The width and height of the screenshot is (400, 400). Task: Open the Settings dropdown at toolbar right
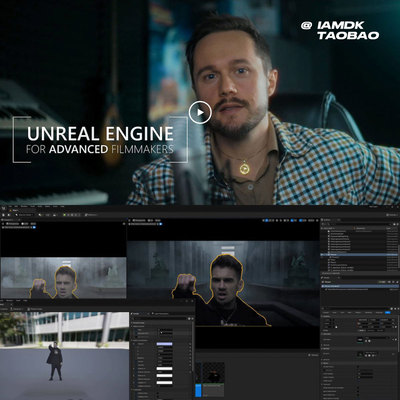391,215
